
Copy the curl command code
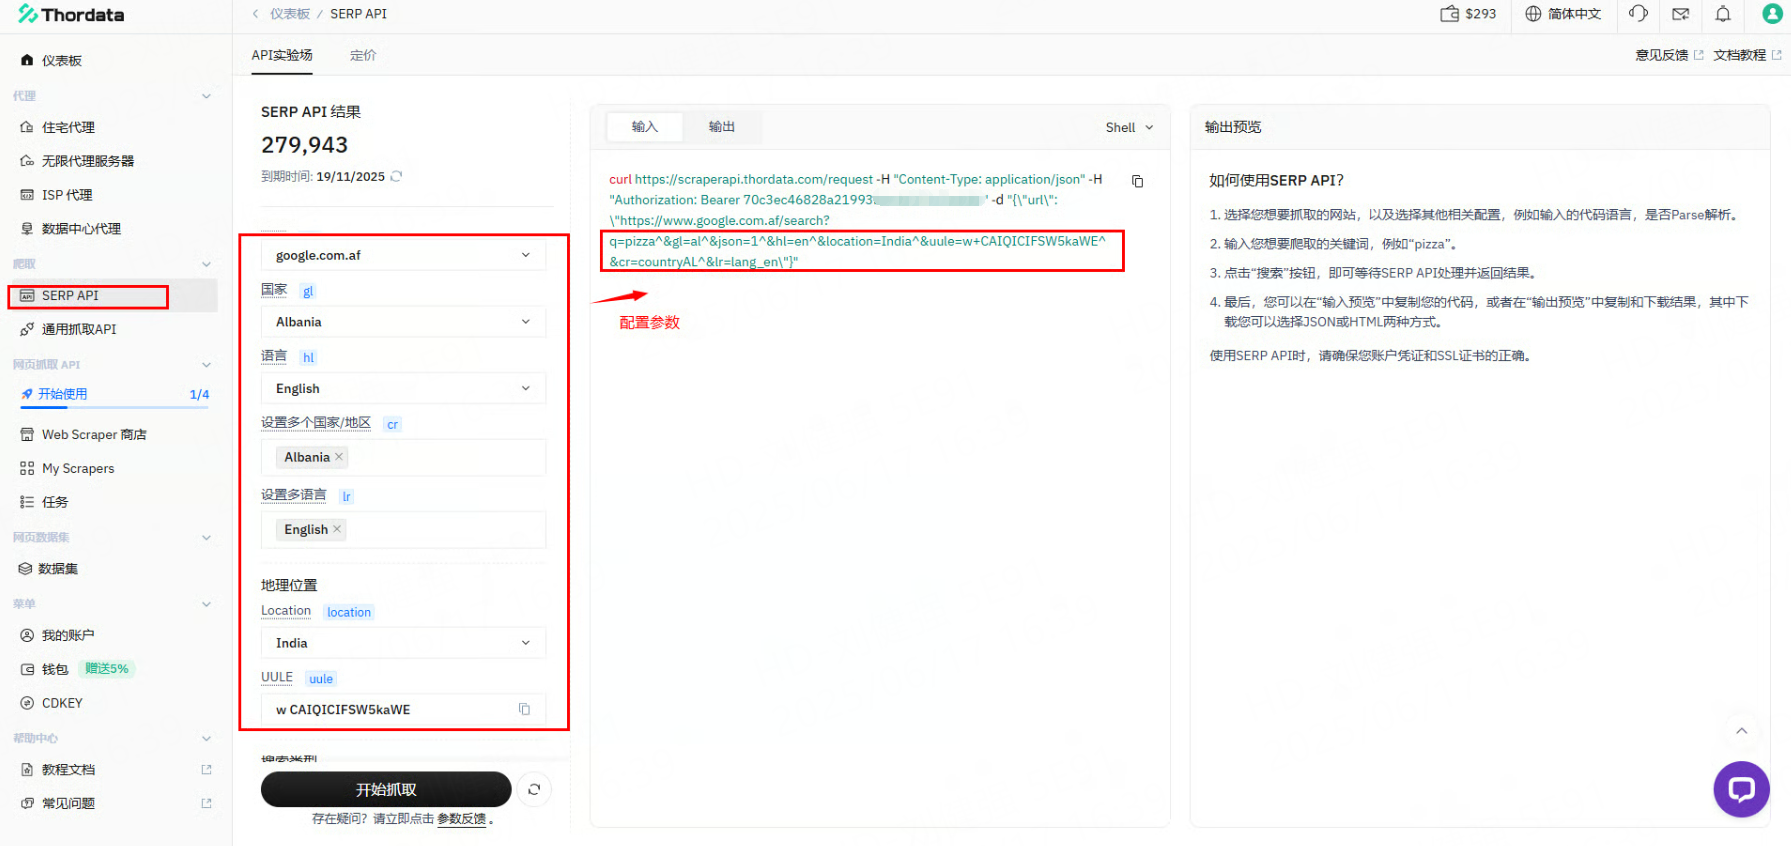click(1137, 181)
